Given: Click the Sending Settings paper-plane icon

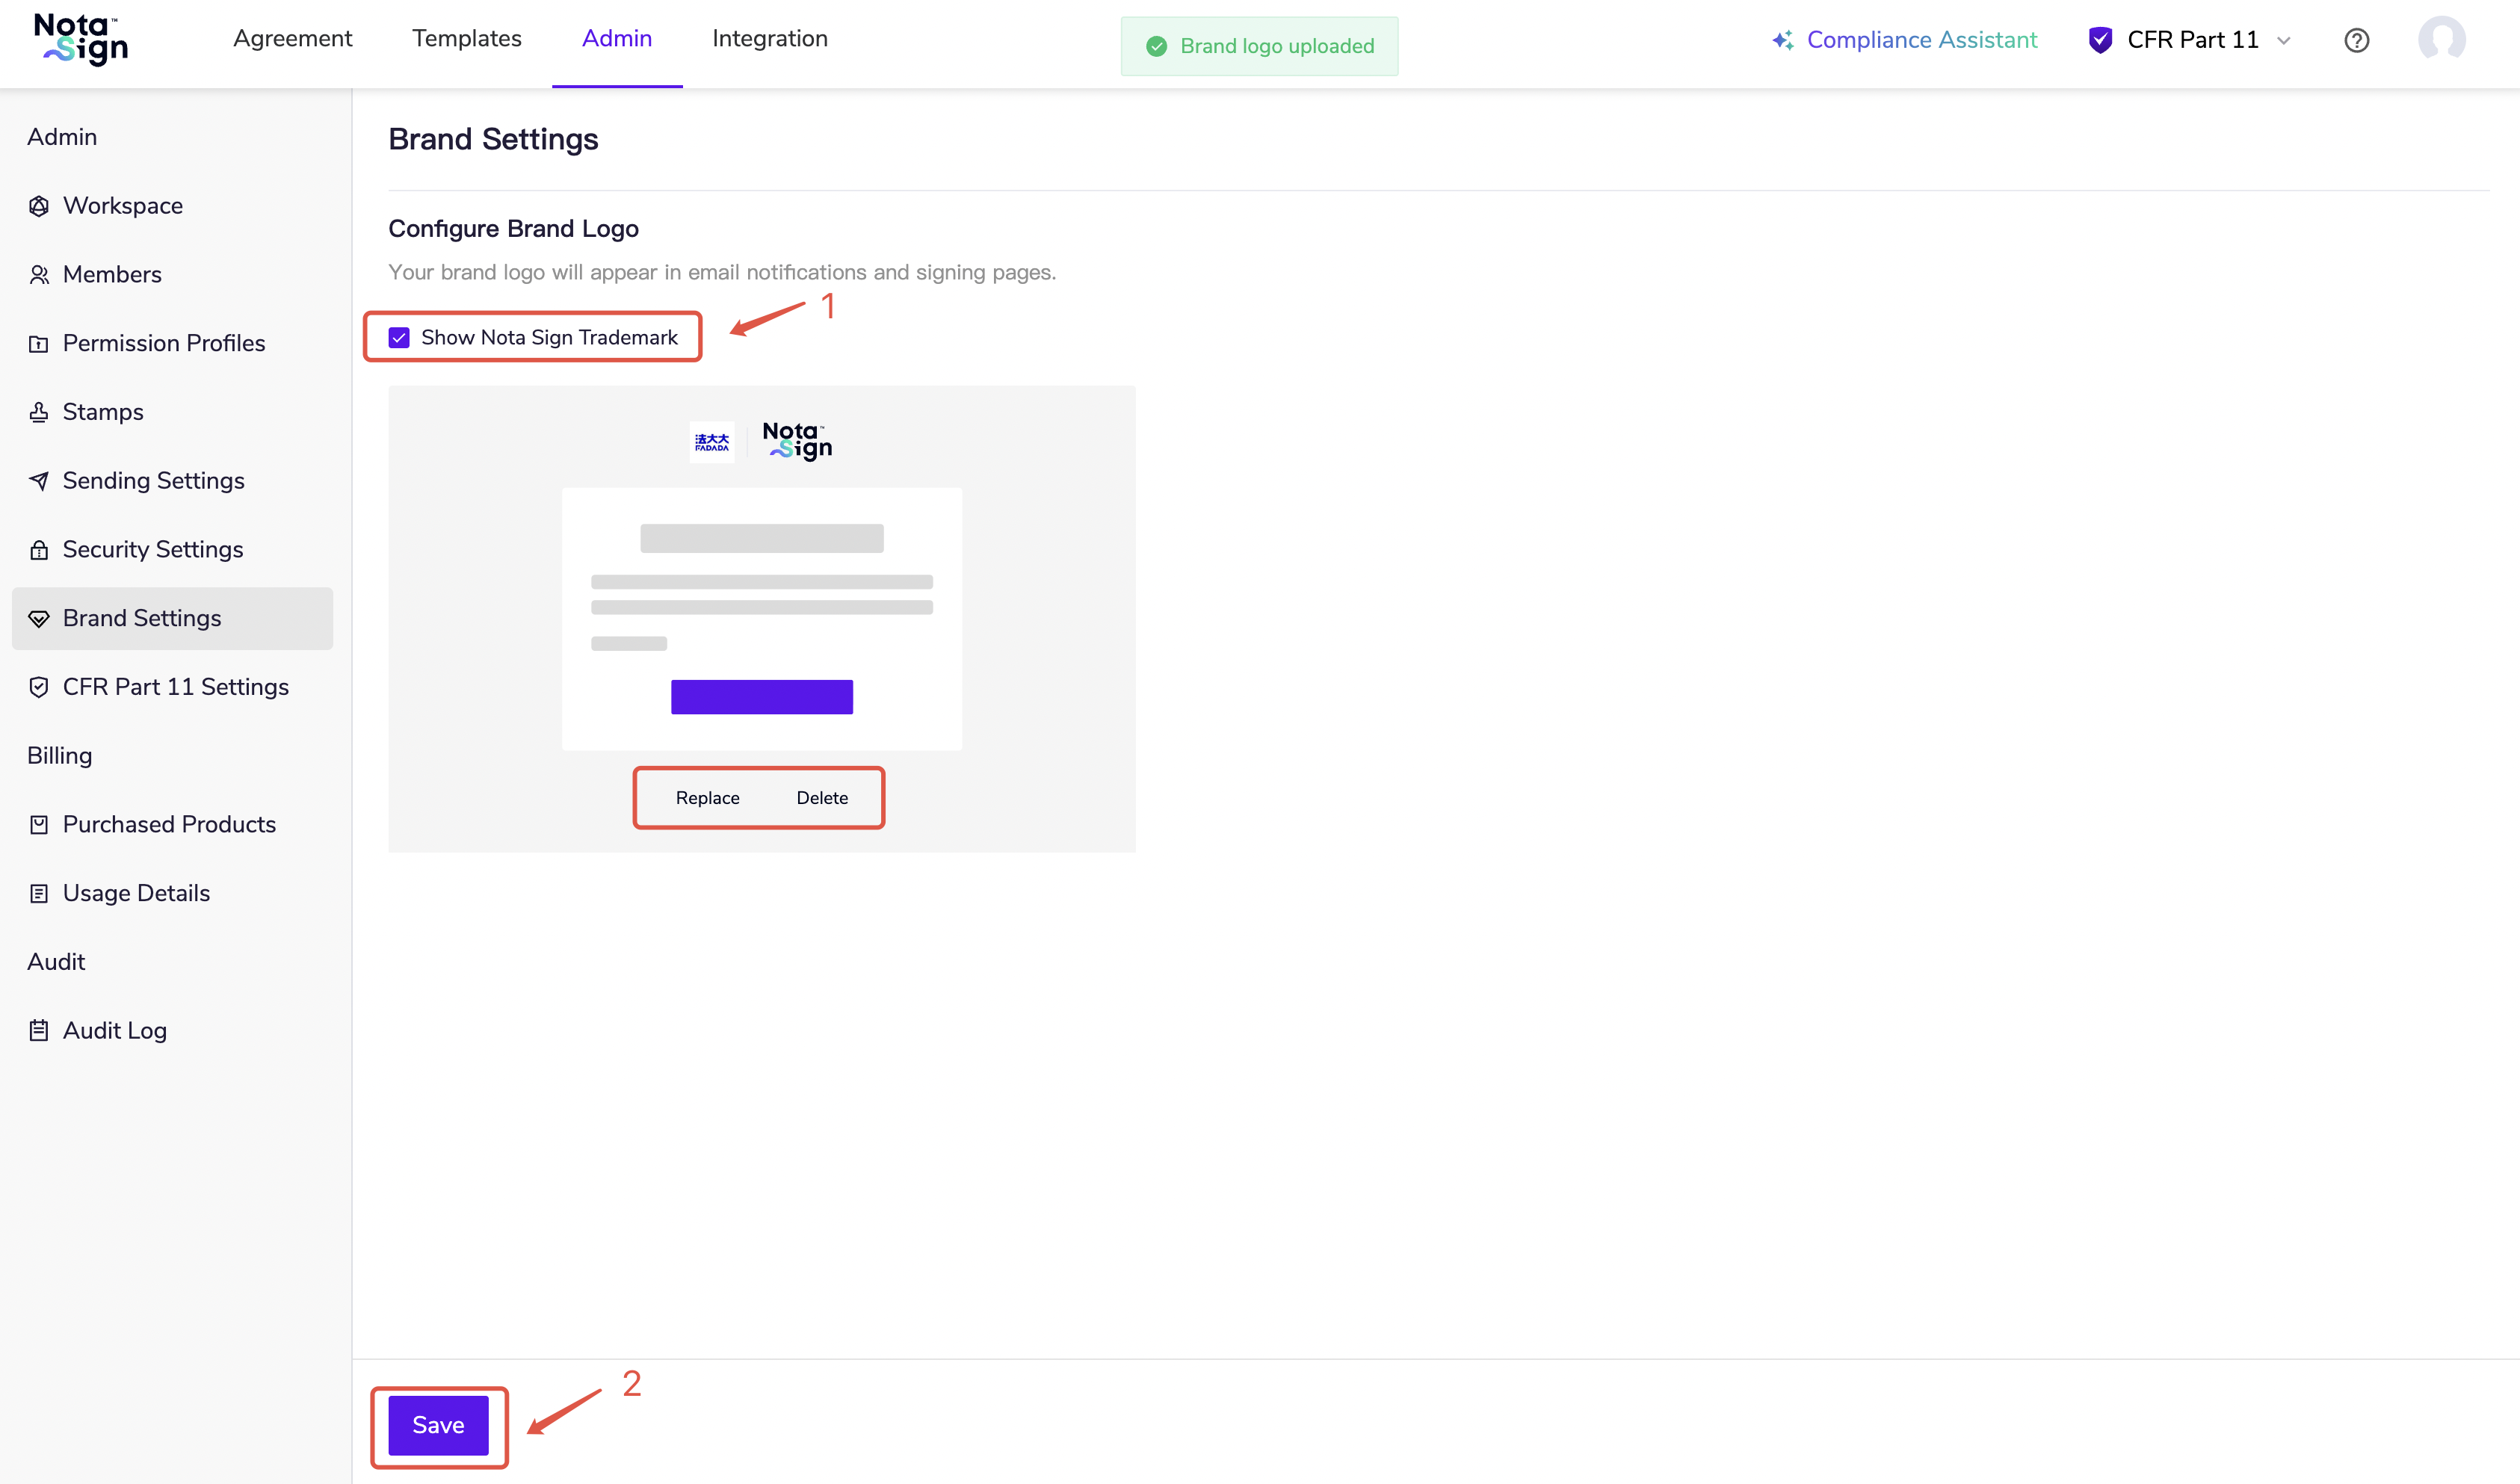Looking at the screenshot, I should pos(39,481).
